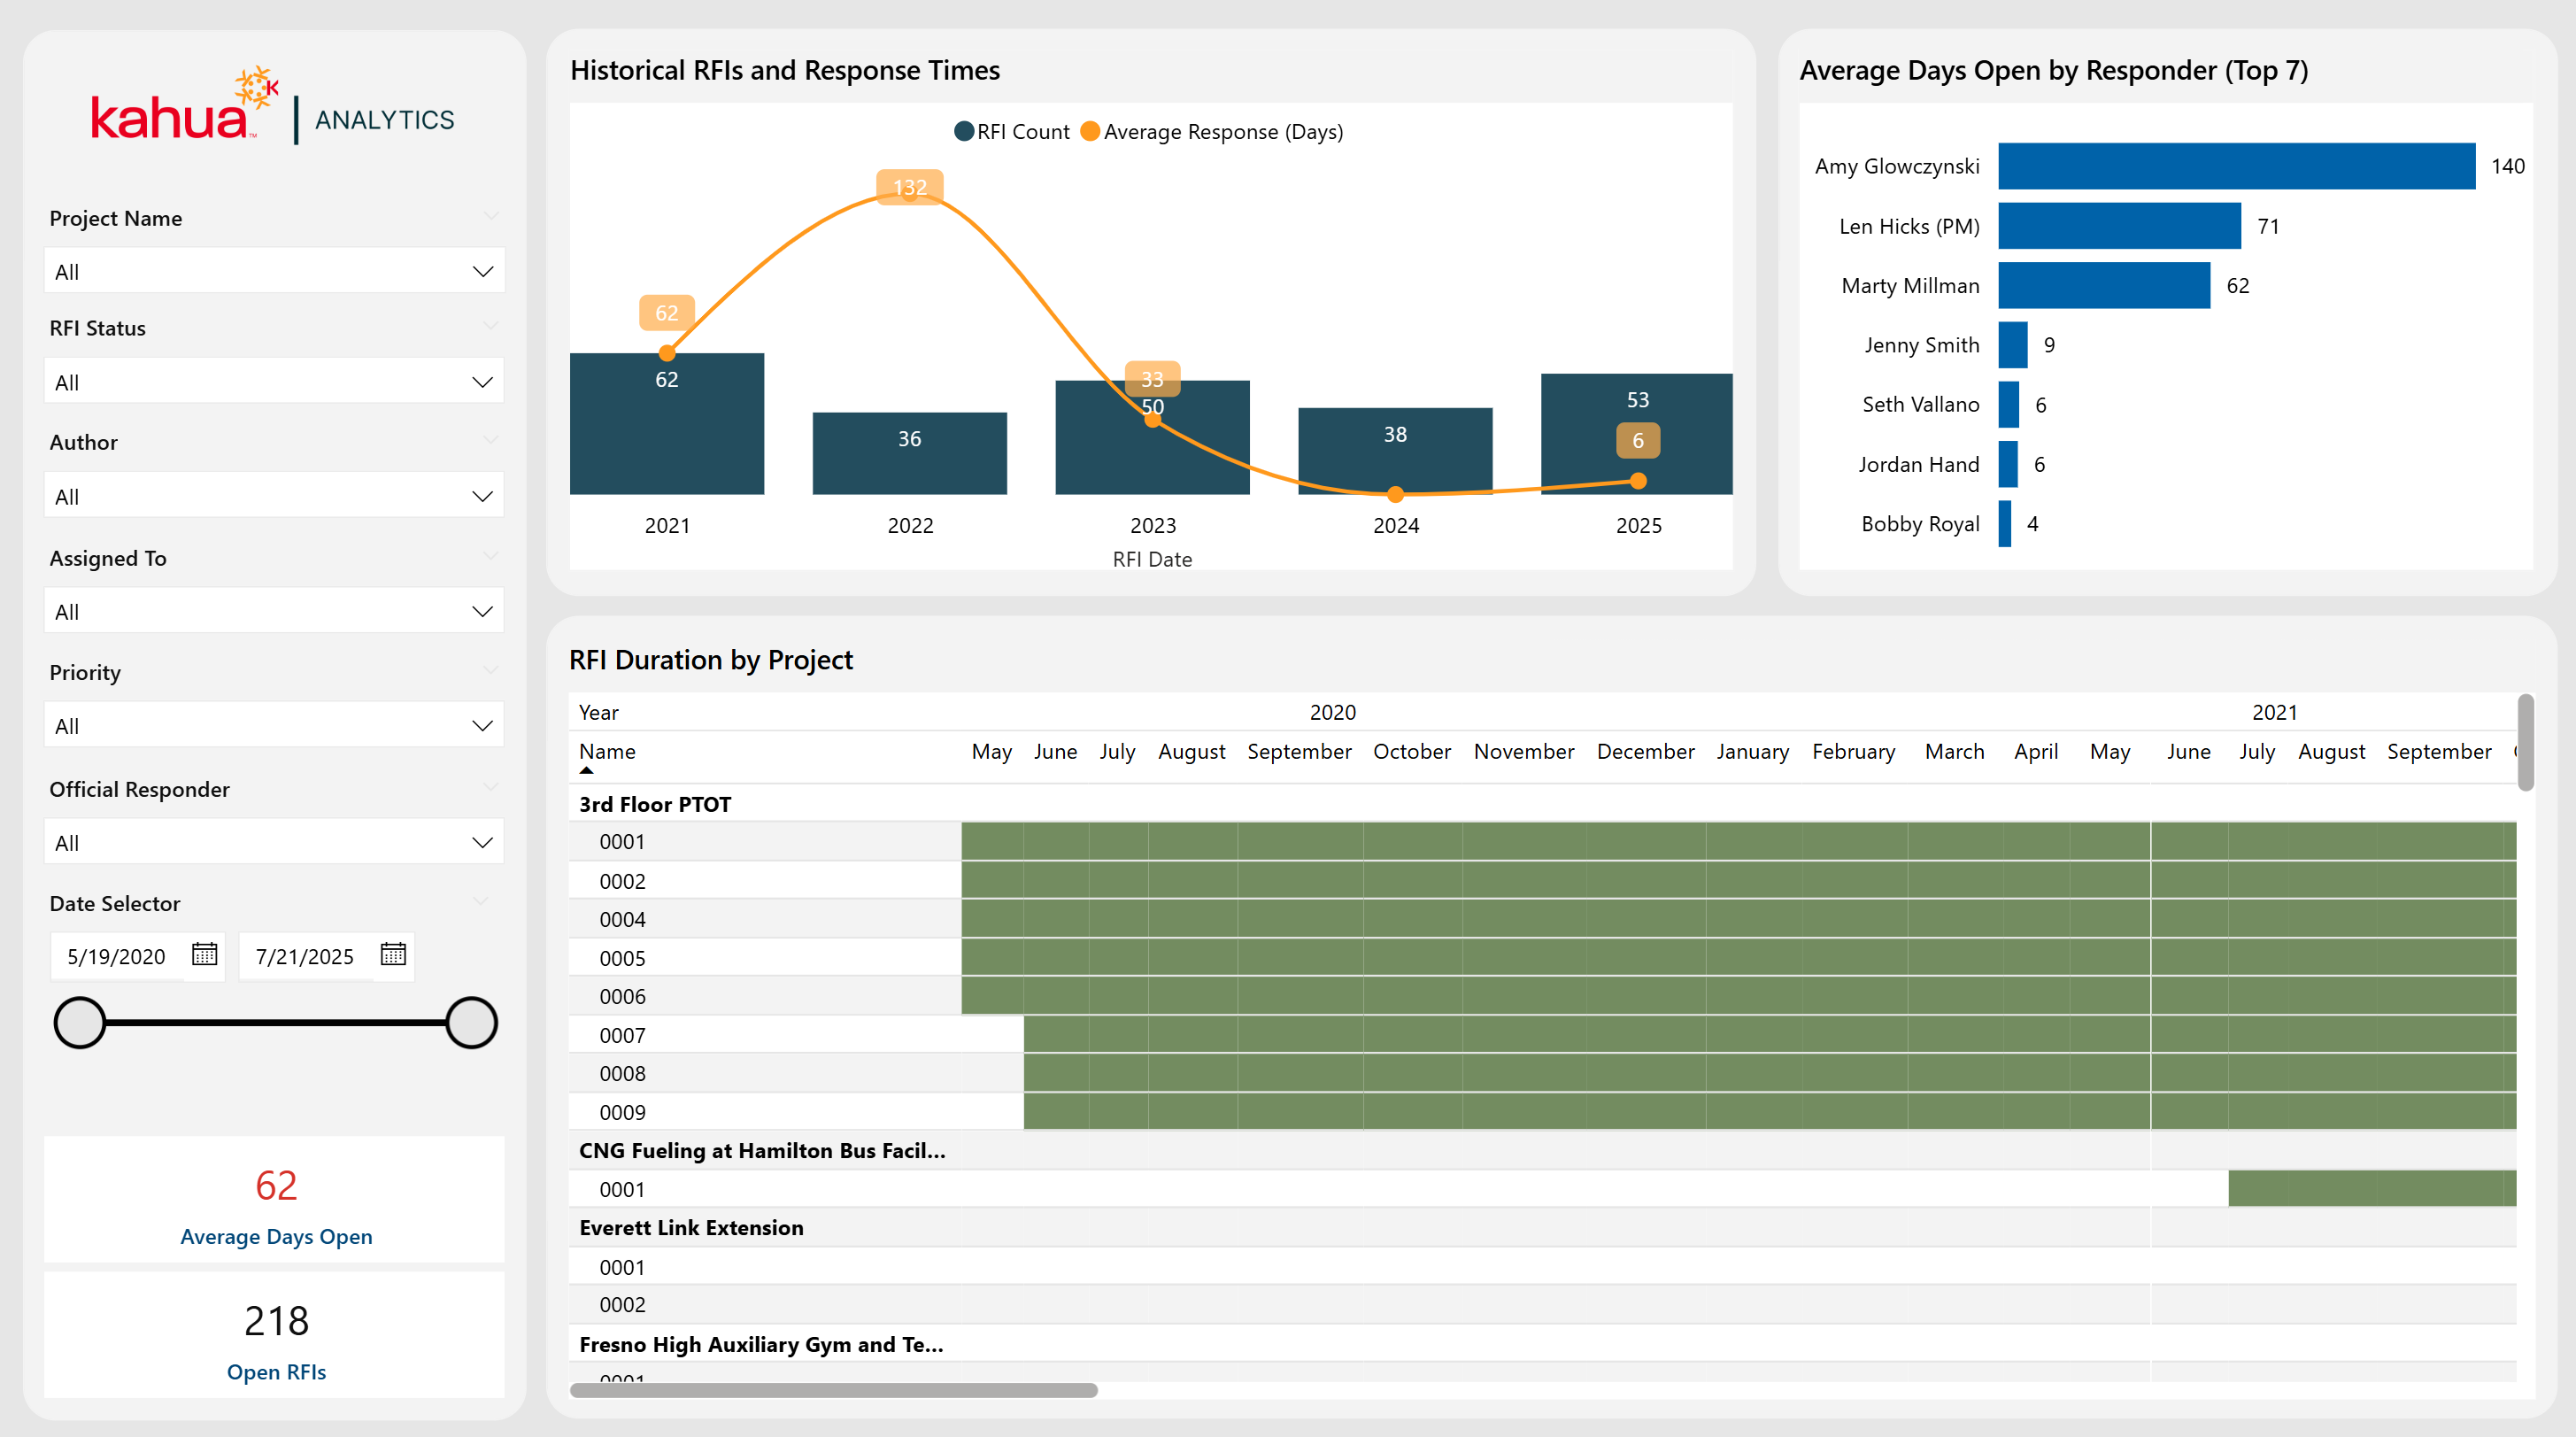Click the Average Response (Days) legend marker
This screenshot has height=1437, width=2576.
(1091, 131)
